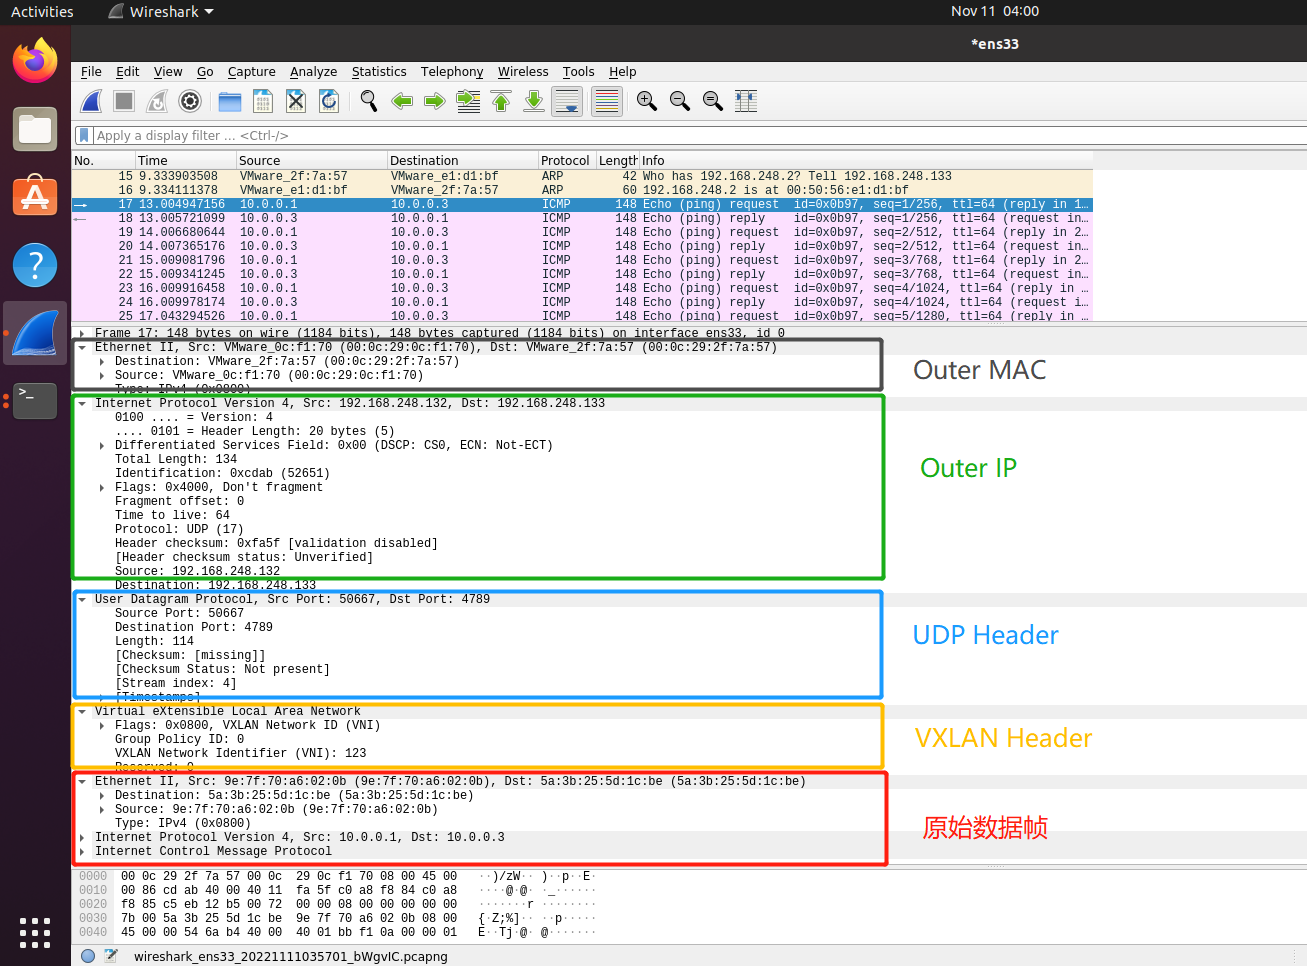Open expert information from status bar circle
The width and height of the screenshot is (1307, 966).
click(88, 956)
